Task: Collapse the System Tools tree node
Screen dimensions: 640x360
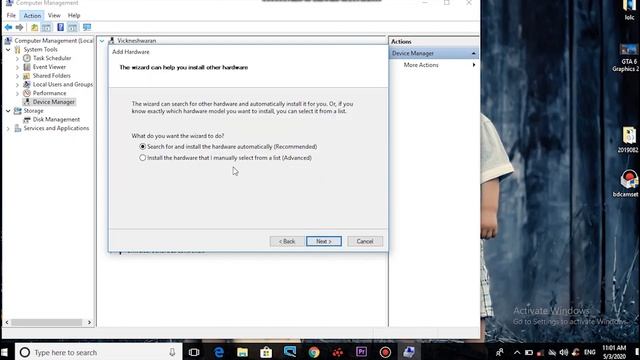Action: [8, 49]
